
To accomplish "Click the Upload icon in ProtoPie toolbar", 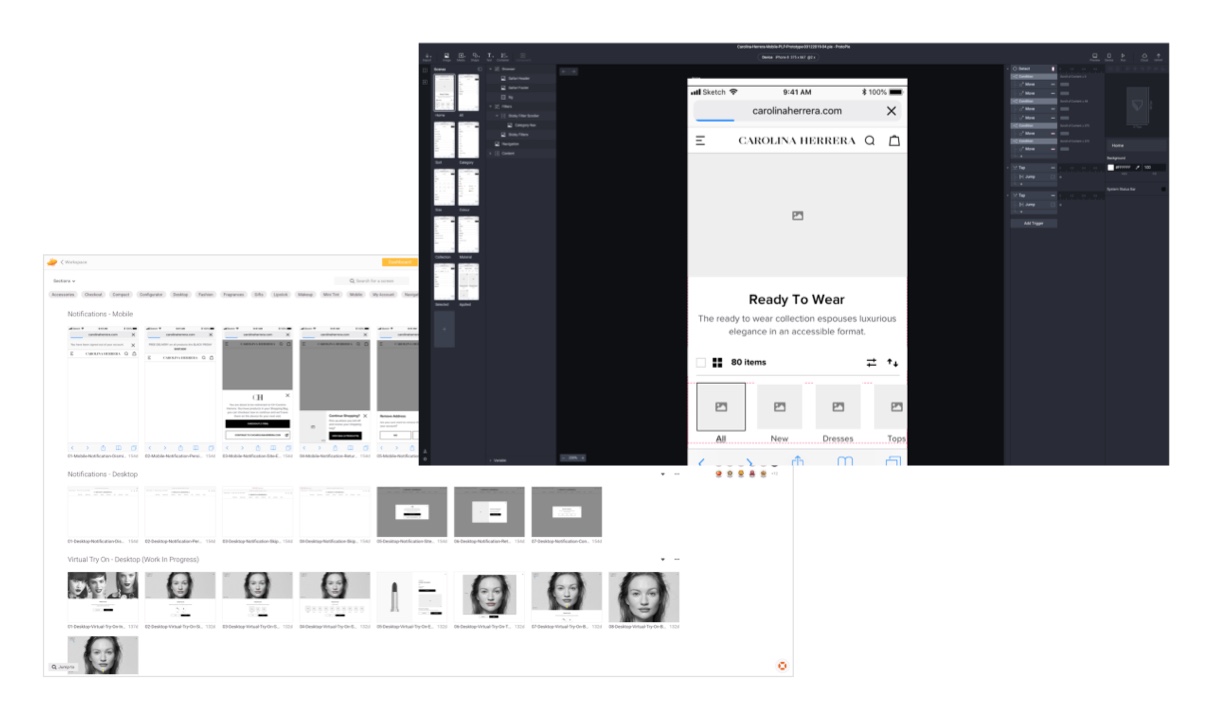I will click(x=1158, y=57).
